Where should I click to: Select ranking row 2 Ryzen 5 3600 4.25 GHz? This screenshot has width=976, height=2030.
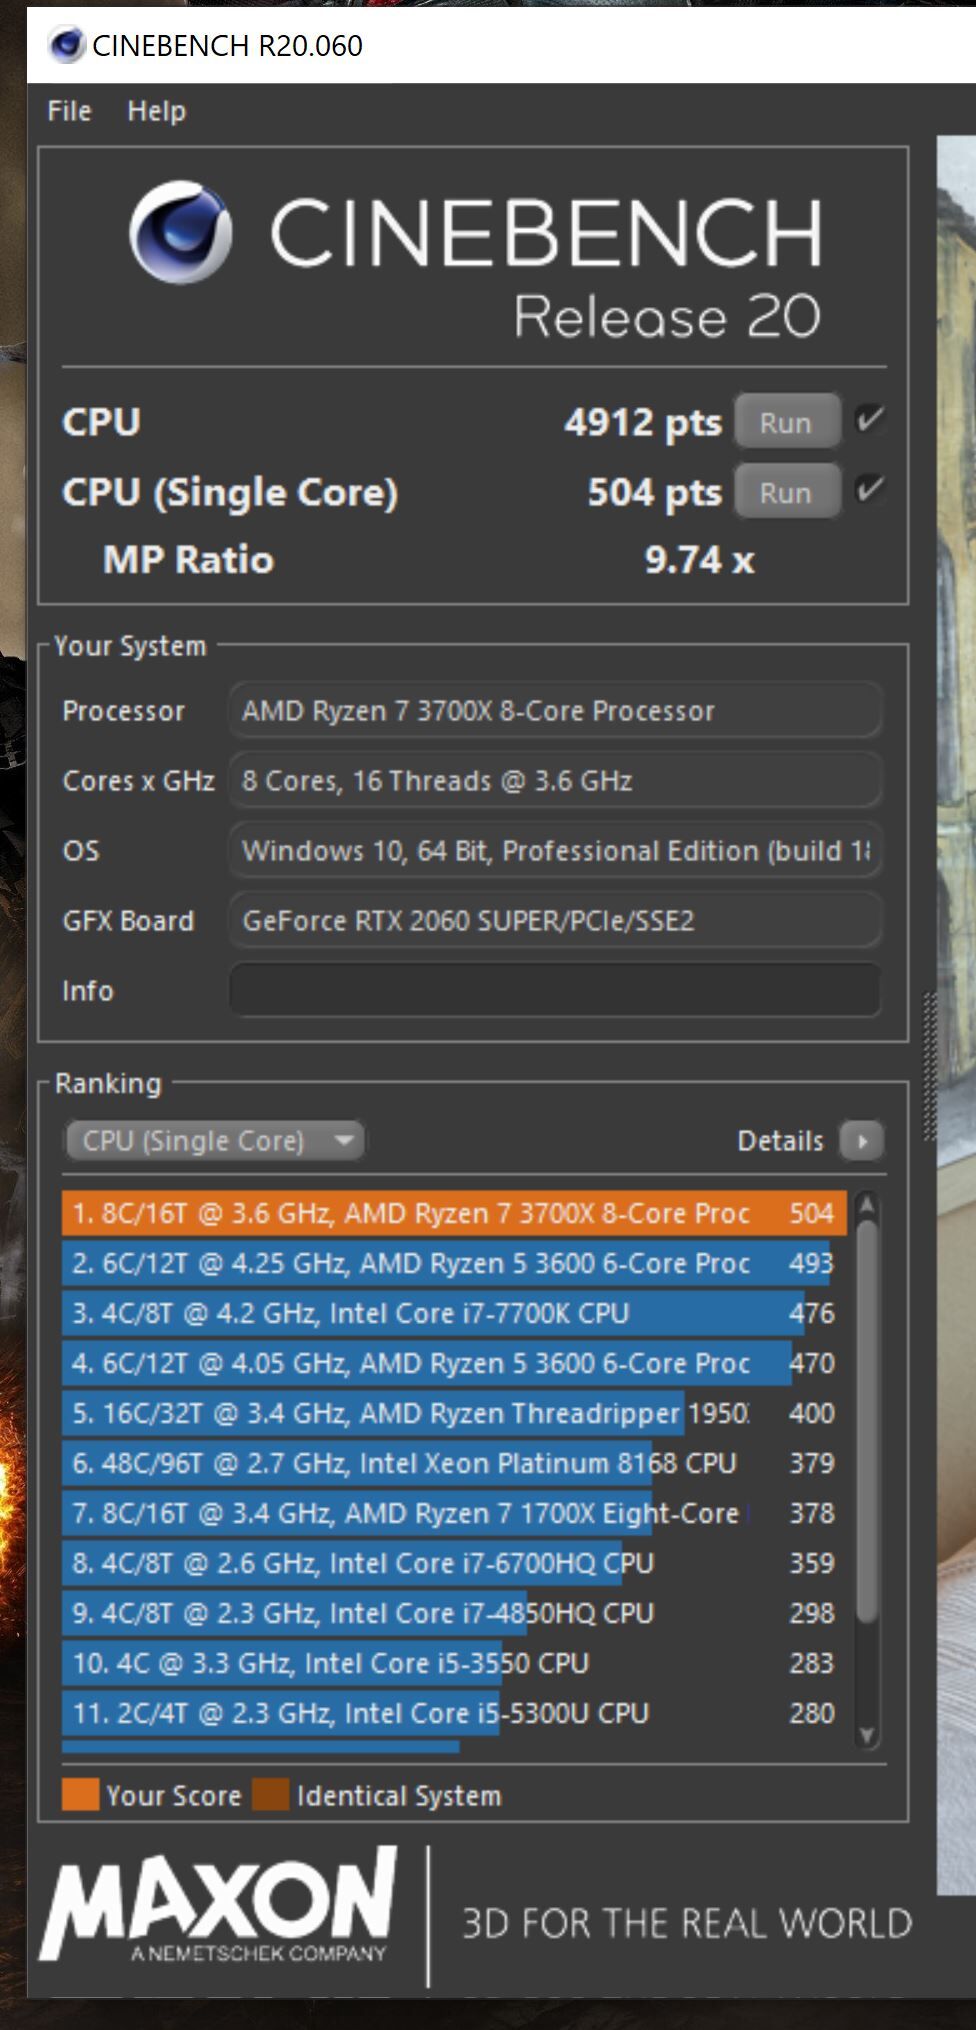pos(454,1263)
